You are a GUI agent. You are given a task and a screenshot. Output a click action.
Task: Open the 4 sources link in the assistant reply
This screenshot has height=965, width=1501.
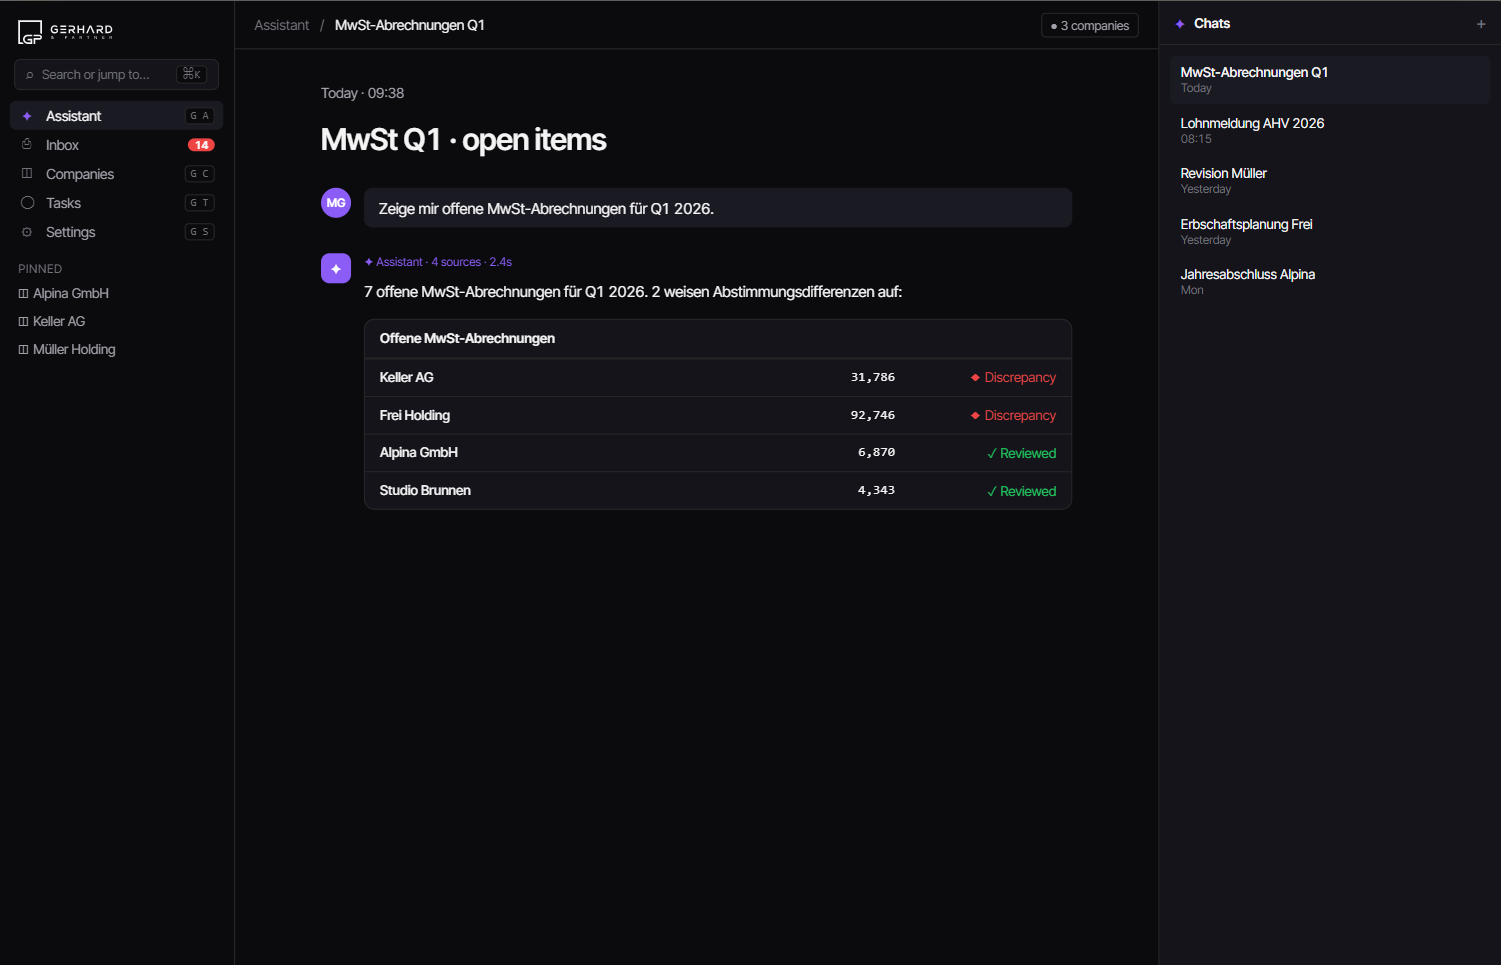click(456, 262)
